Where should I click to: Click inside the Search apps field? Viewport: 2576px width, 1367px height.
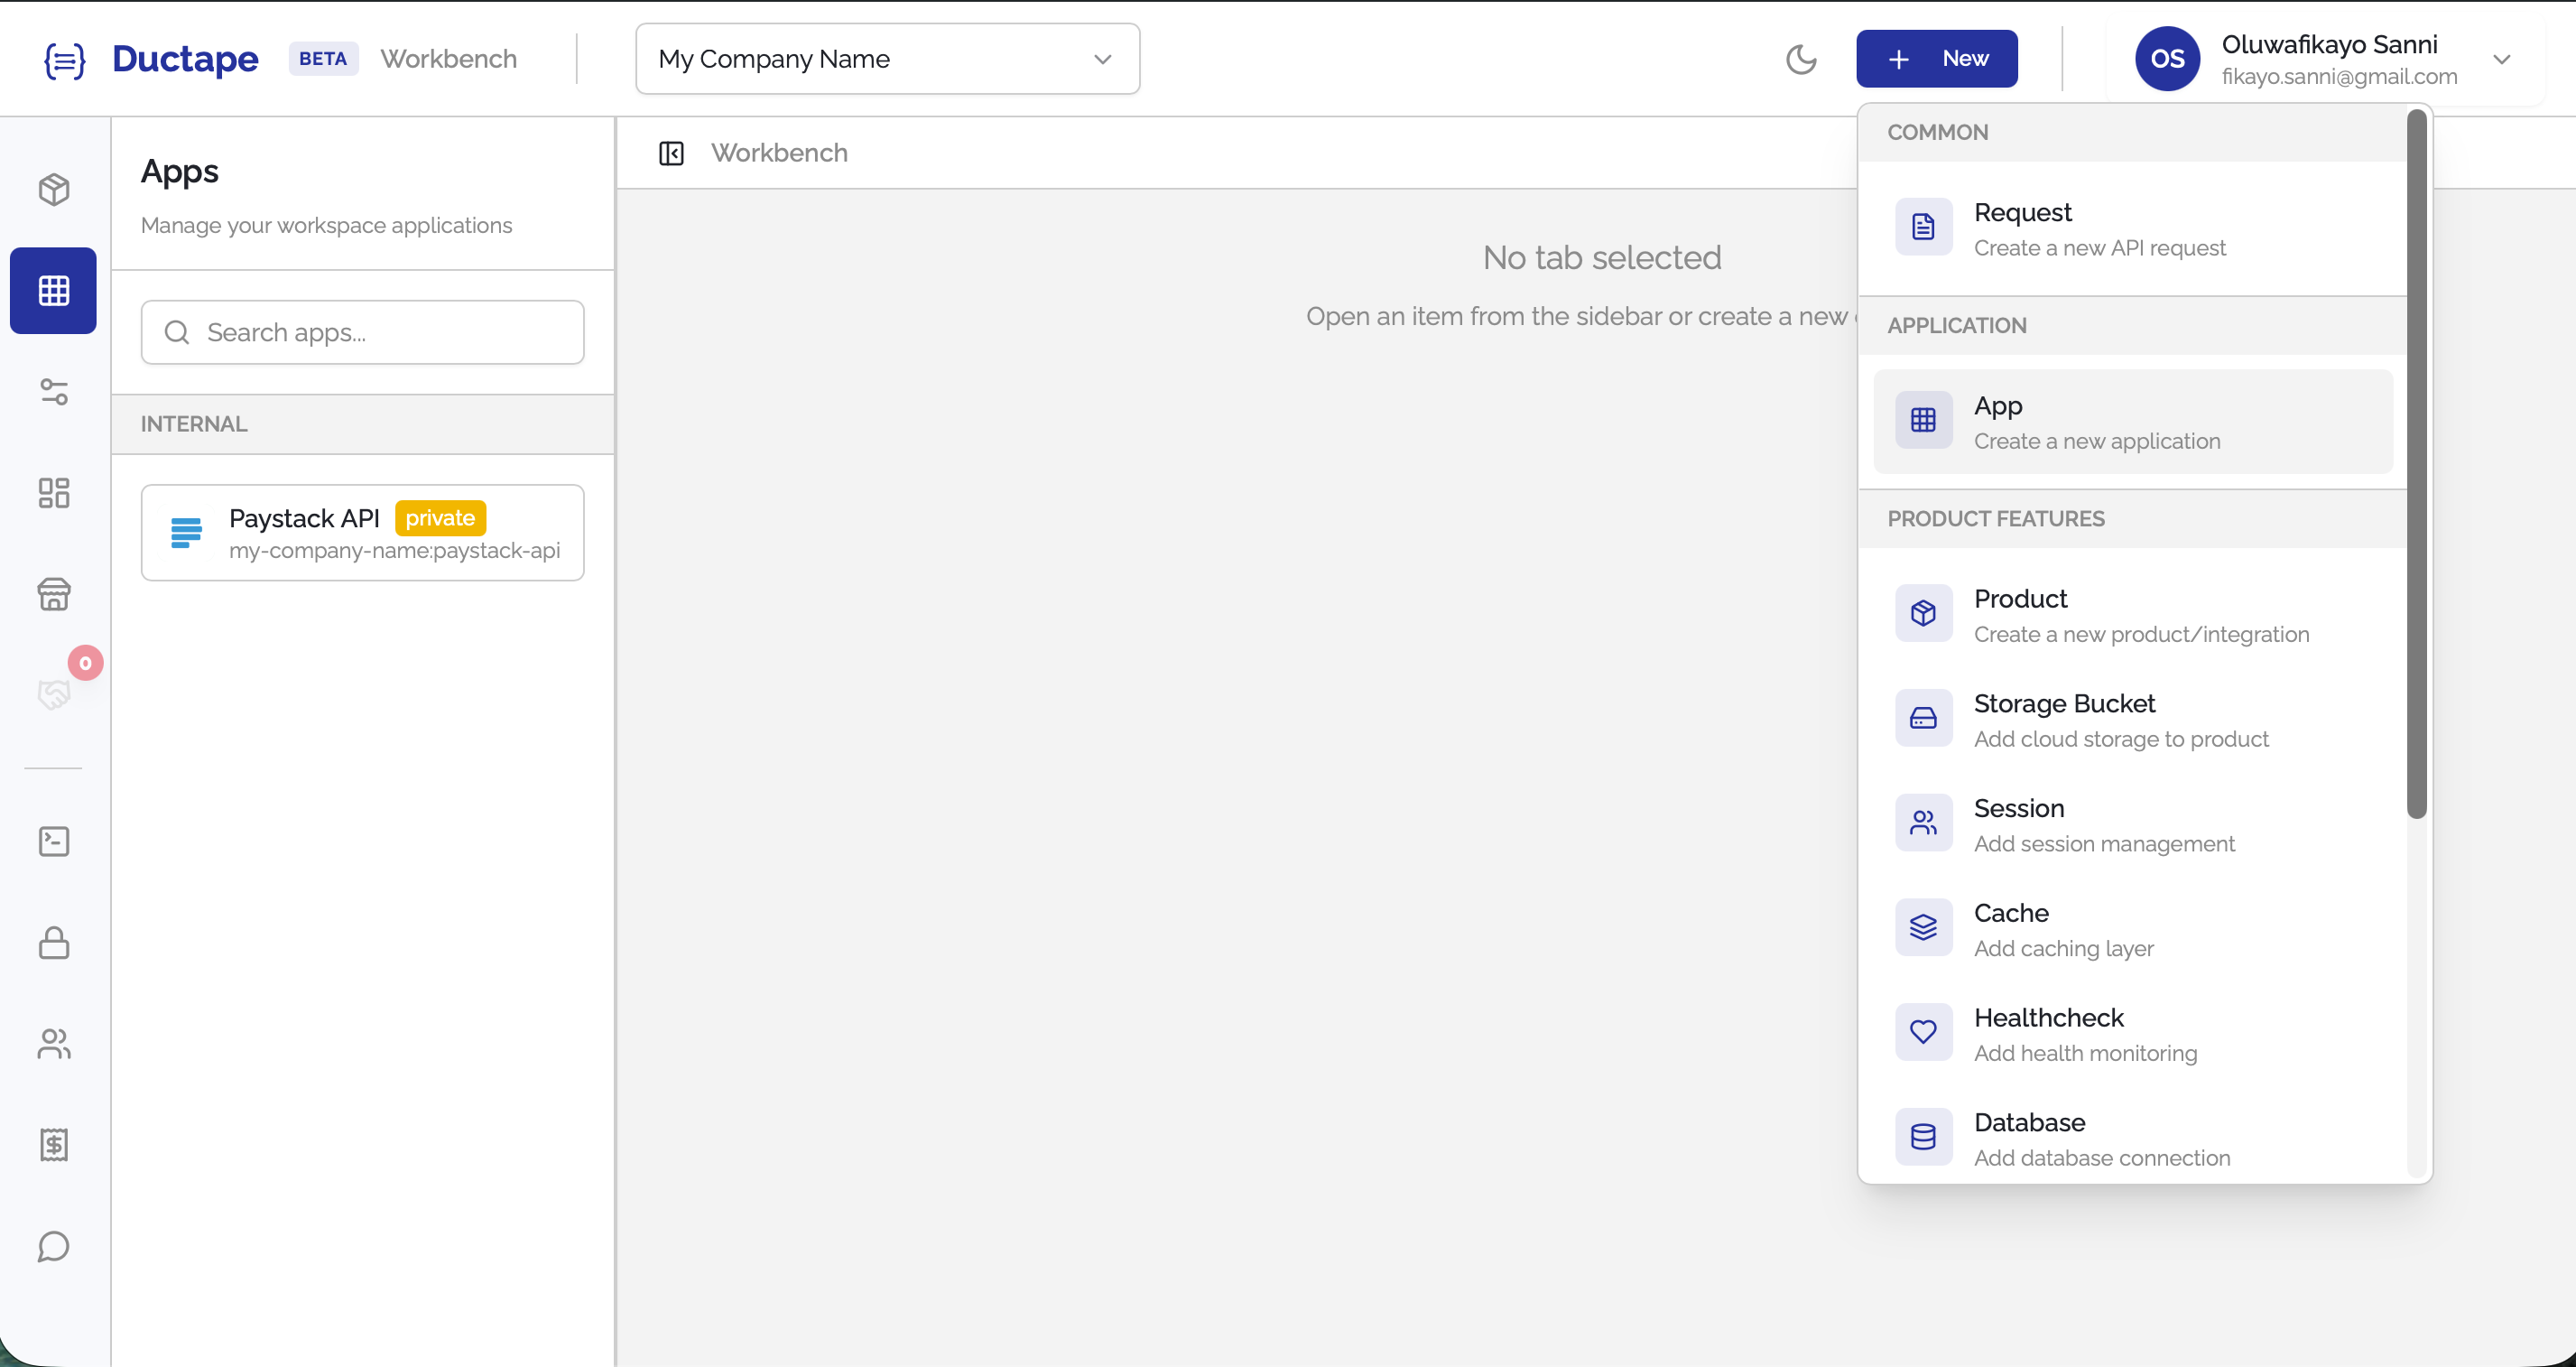362,332
